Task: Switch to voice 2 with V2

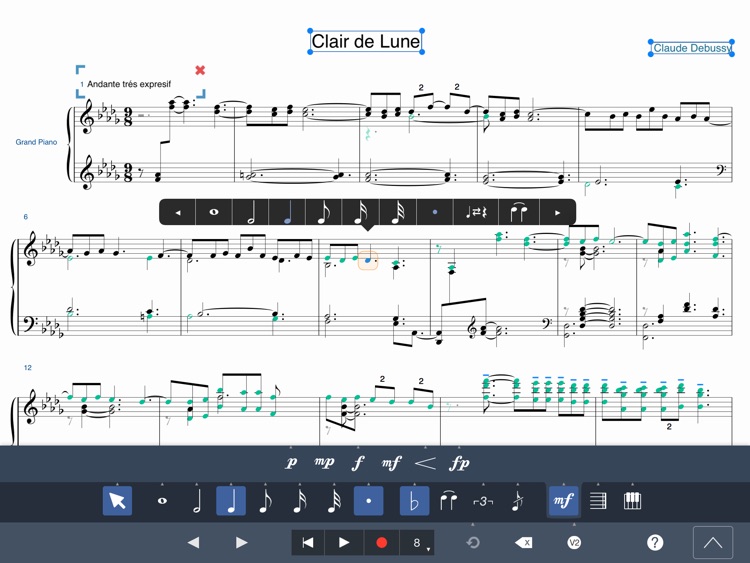Action: click(x=574, y=543)
